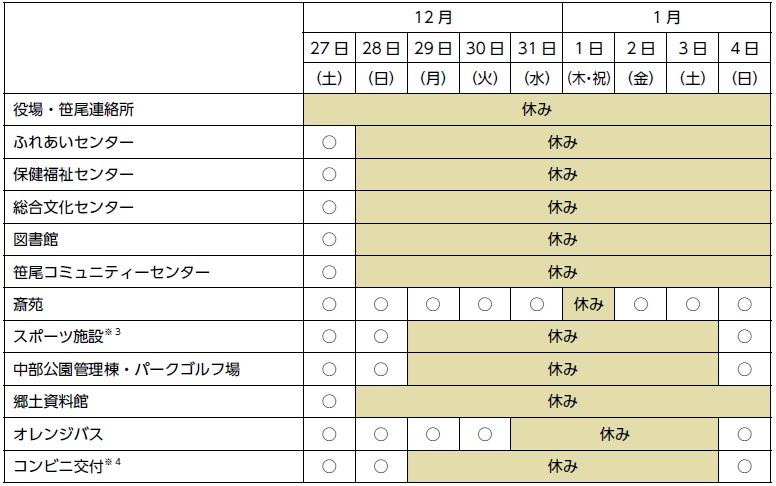
Task: Click the 28日 circle for 中部公園管理棟
Action: tap(380, 369)
